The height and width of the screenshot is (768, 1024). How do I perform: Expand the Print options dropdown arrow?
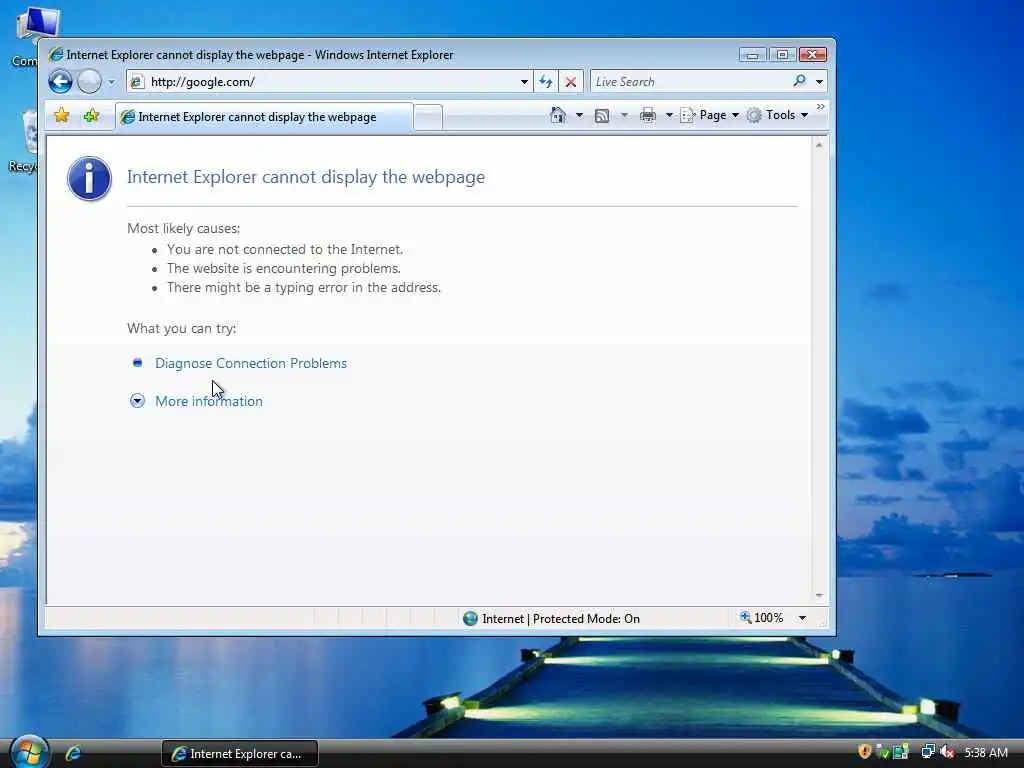click(669, 116)
